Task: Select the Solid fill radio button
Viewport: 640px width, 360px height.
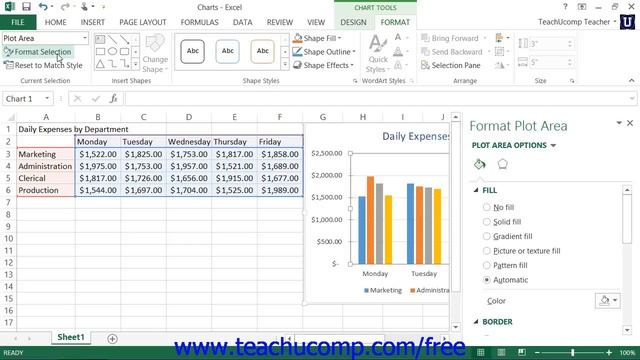Action: click(x=486, y=222)
